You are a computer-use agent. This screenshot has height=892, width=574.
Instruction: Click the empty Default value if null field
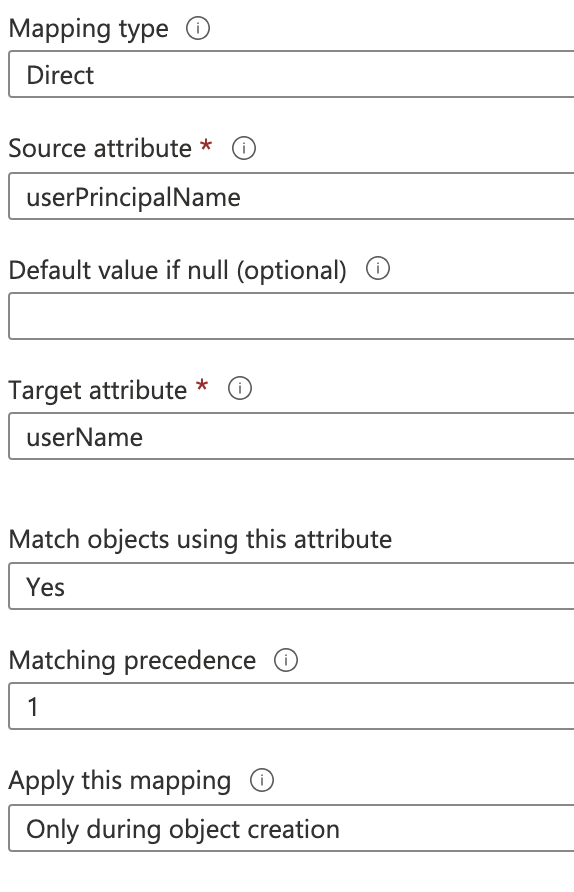pyautogui.click(x=291, y=316)
